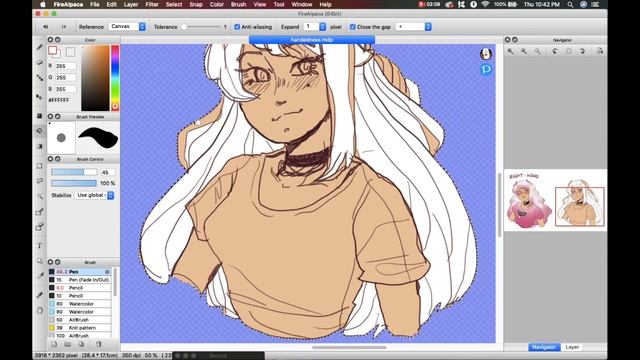
Task: Open the Close the gap level dropdown
Action: coord(413,27)
